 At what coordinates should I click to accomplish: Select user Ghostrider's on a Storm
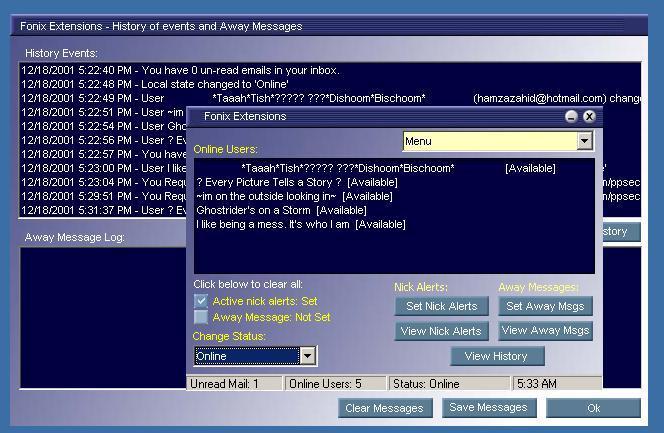tap(394, 210)
